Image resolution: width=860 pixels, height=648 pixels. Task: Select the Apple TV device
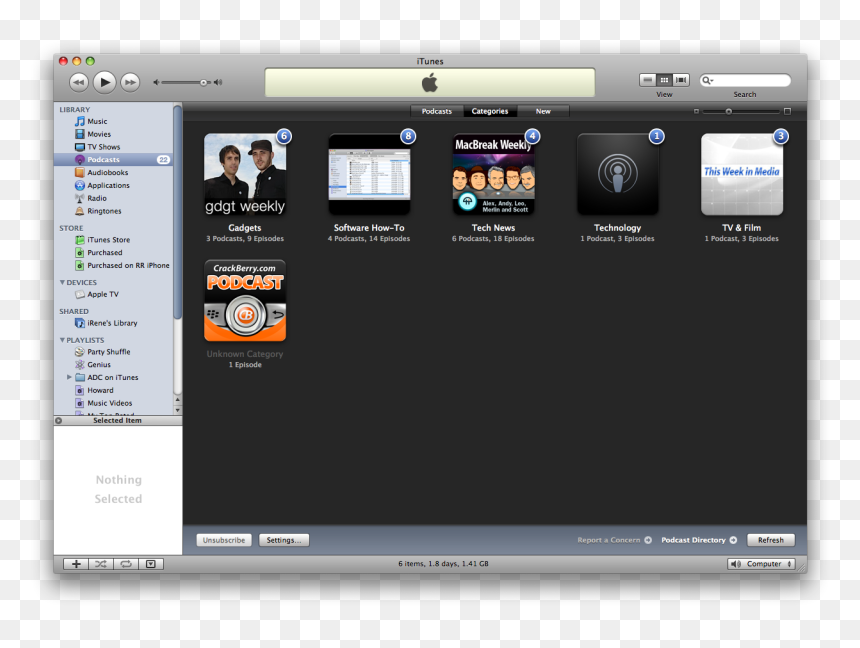pos(103,294)
